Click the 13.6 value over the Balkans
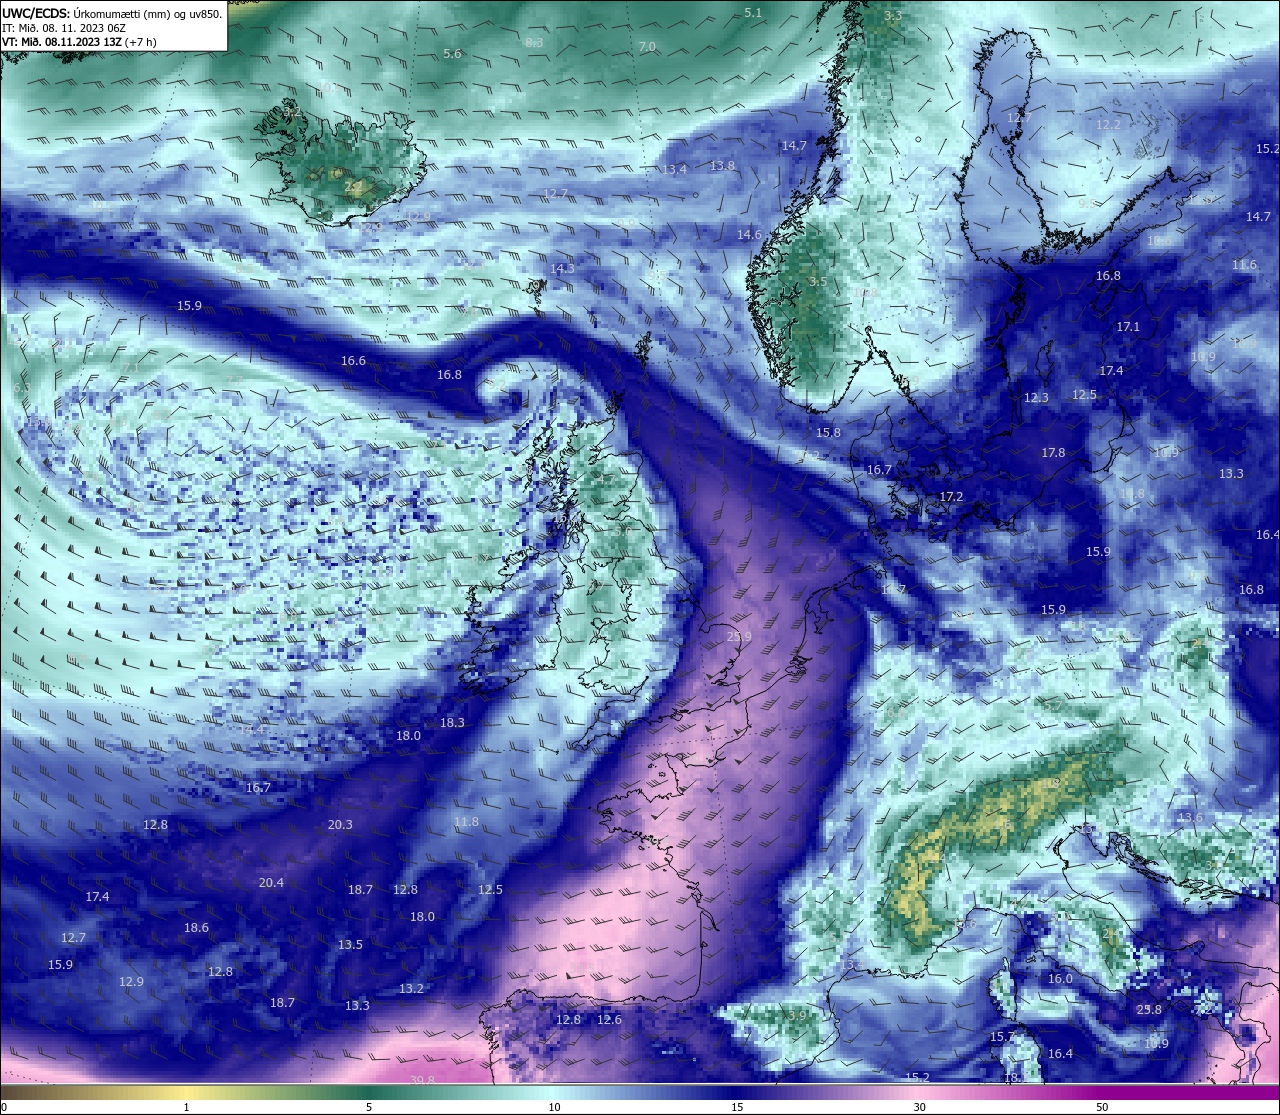The width and height of the screenshot is (1280, 1115). 1190,818
